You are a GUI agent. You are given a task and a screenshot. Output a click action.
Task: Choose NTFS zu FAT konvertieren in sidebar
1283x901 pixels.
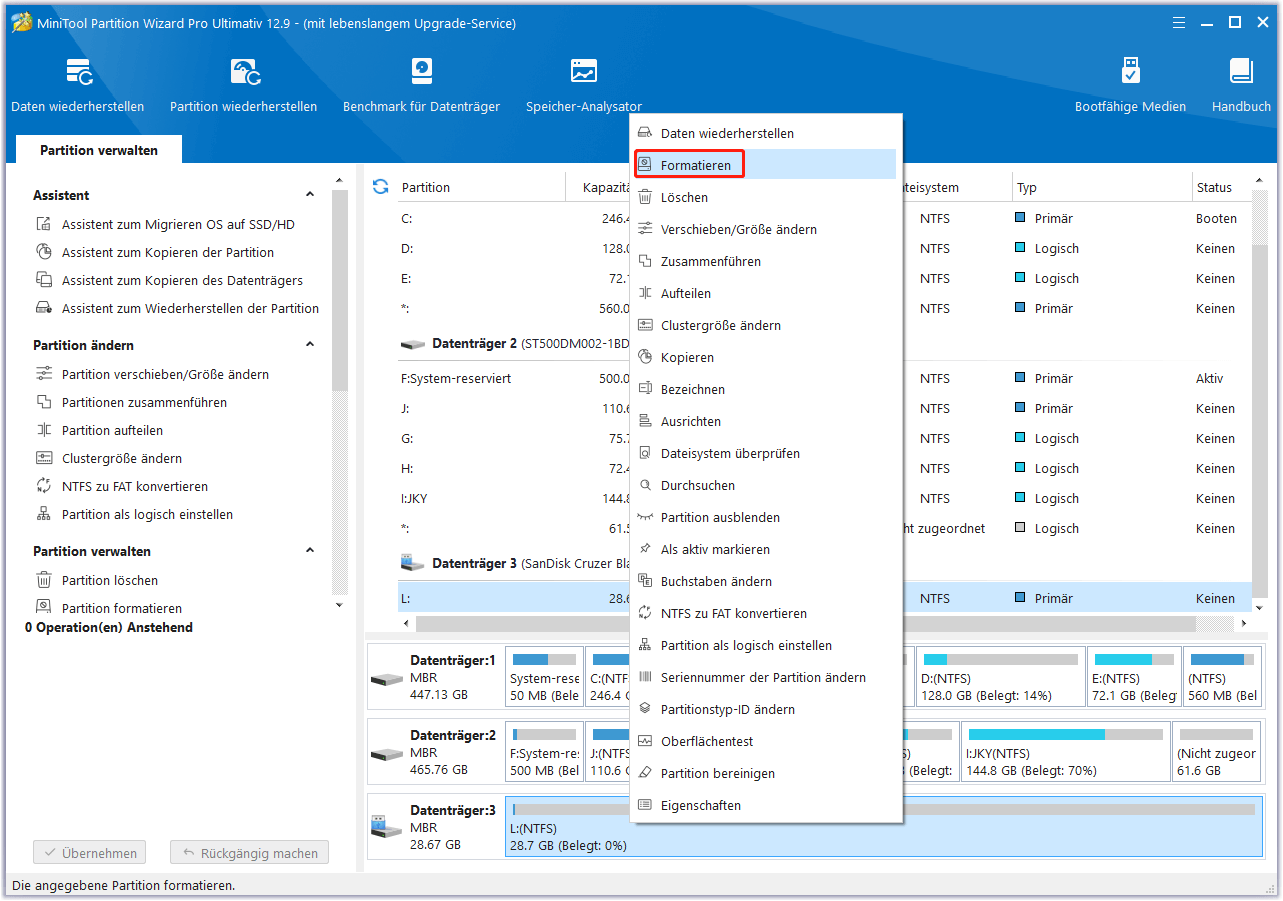pyautogui.click(x=135, y=486)
